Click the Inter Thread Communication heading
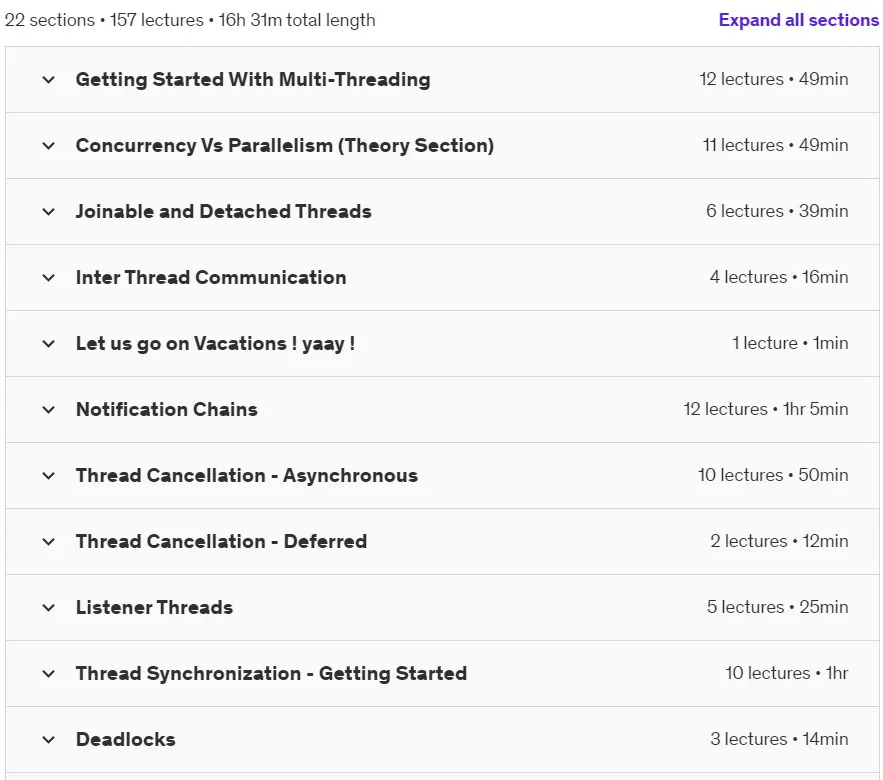Viewport: 883px width, 780px height. coord(211,278)
